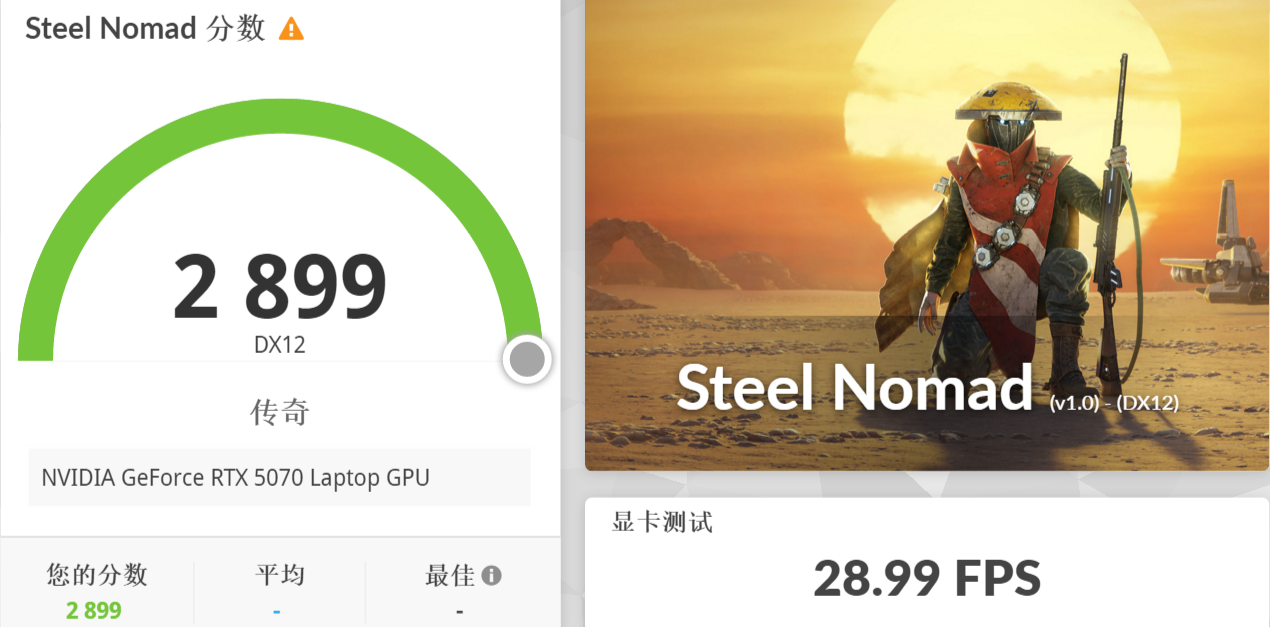1270x627 pixels.
Task: Click the warning triangle beside Steel Nomad 分数
Action: pyautogui.click(x=291, y=28)
